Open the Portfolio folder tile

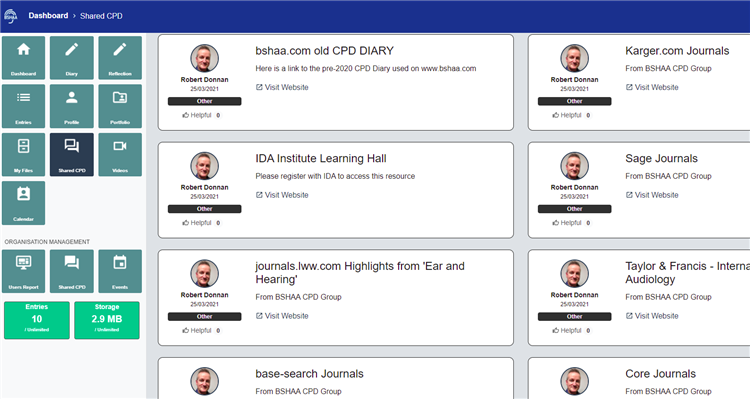(120, 106)
